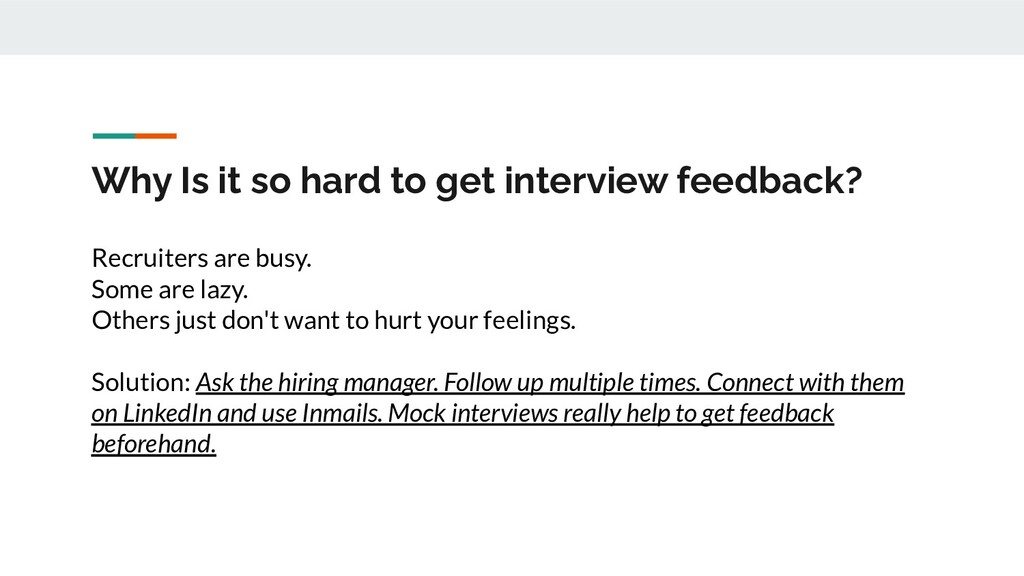
Task: Click the "Some are lazy." line
Action: coord(170,289)
